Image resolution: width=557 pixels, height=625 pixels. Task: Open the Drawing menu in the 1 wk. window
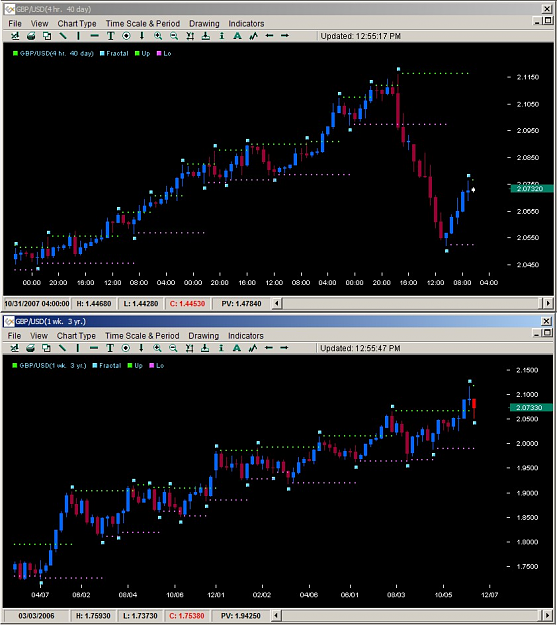point(203,336)
